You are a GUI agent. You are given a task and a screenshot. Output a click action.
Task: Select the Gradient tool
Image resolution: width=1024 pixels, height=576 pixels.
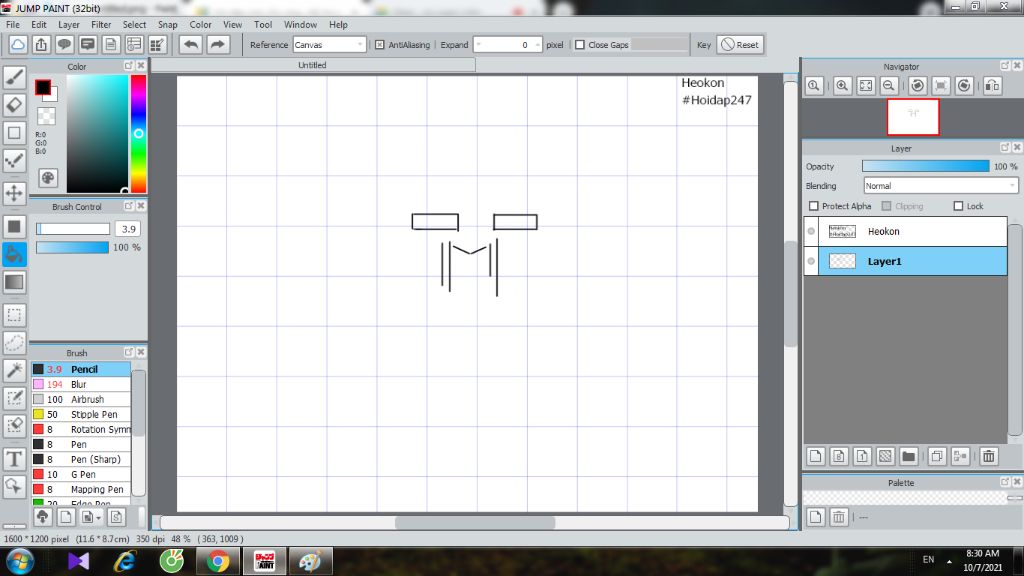pos(14,282)
